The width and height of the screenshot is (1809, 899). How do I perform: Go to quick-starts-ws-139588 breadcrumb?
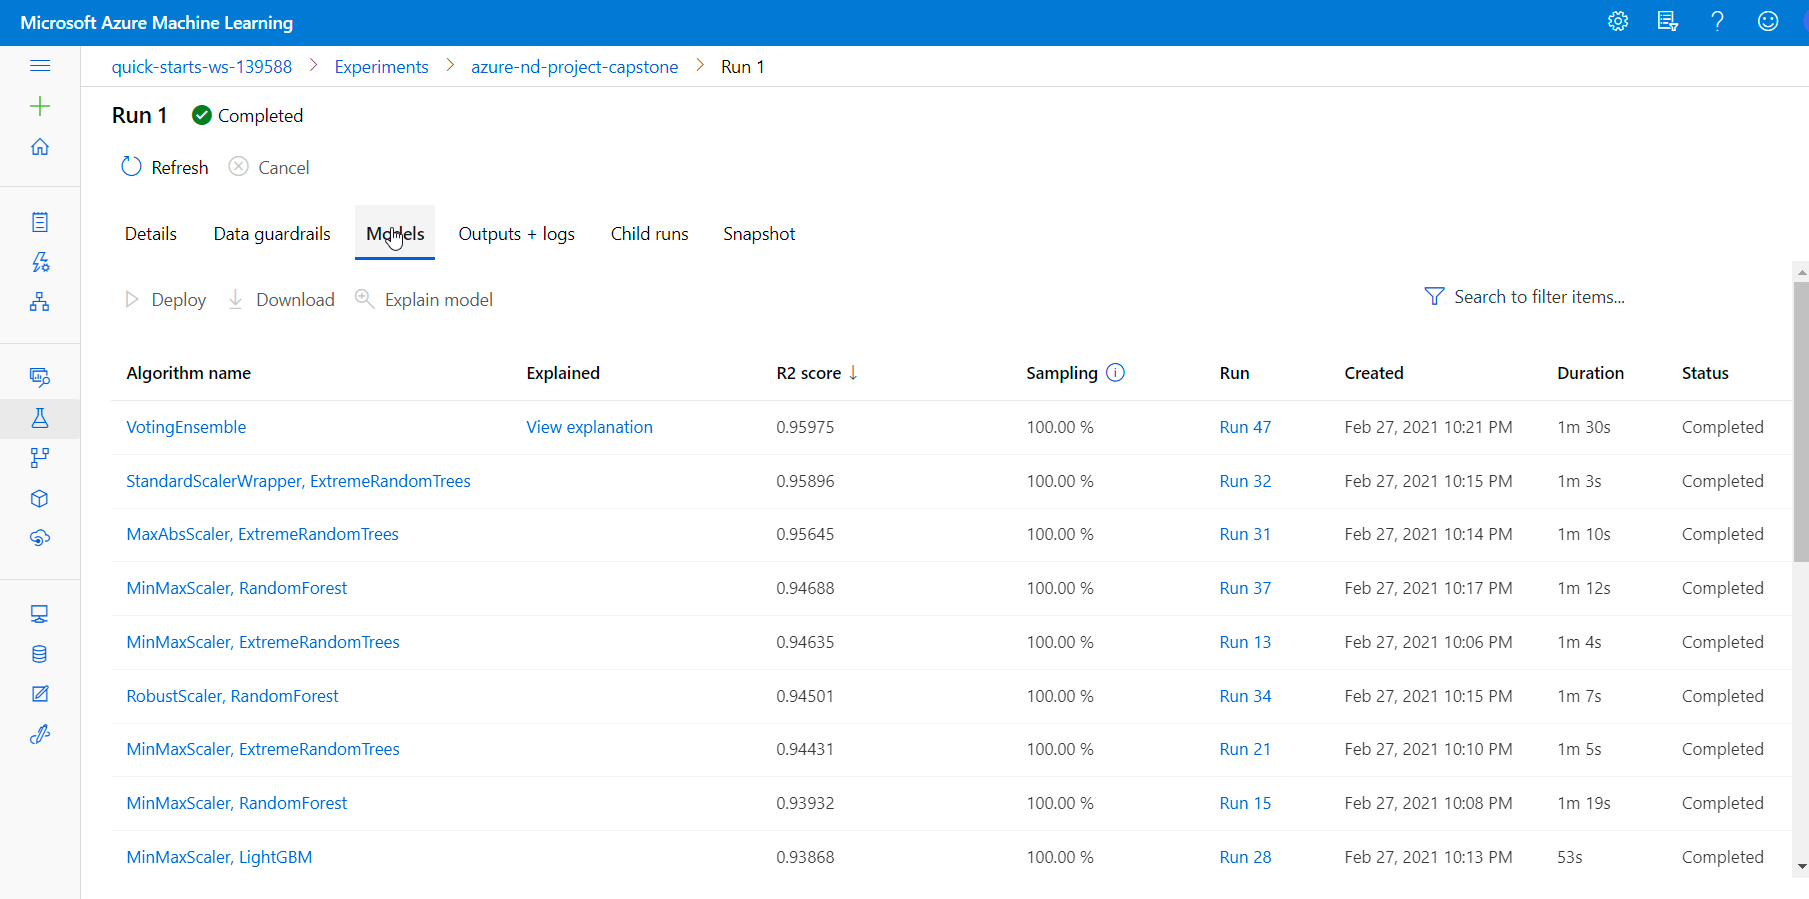click(x=202, y=67)
